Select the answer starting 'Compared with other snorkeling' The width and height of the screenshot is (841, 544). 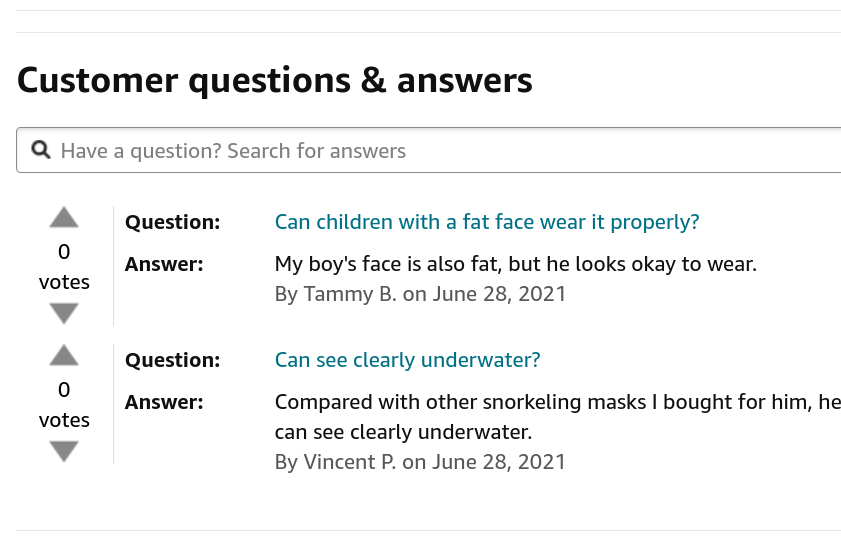(556, 403)
